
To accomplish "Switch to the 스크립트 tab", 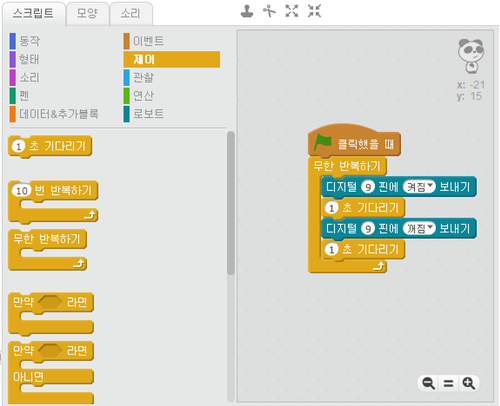I will pyautogui.click(x=33, y=14).
